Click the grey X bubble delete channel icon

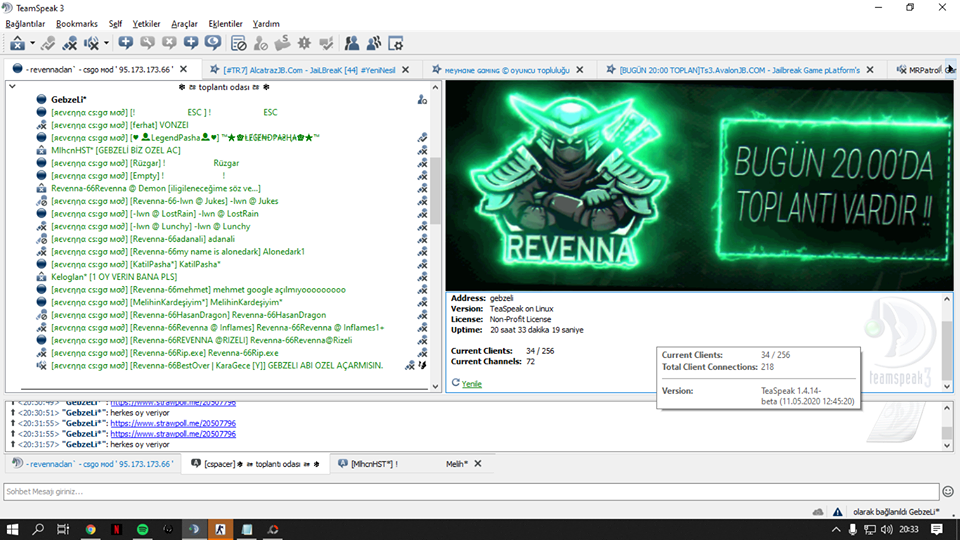(x=169, y=43)
